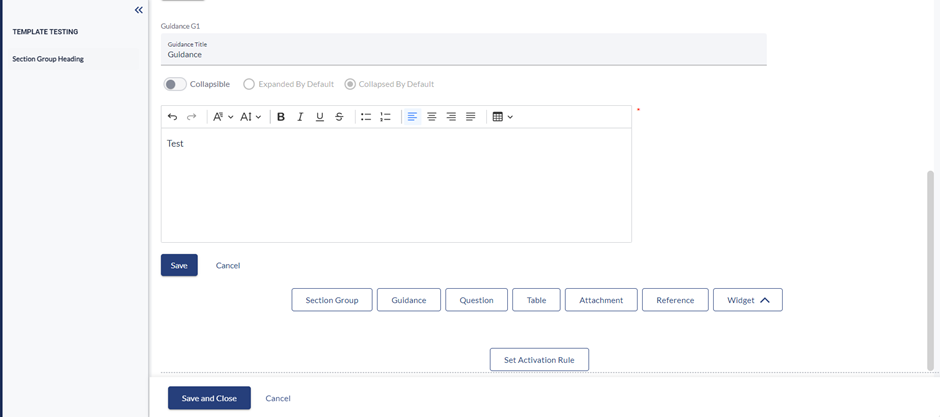Viewport: 940px width, 417px height.
Task: Justify the text alignment
Action: click(x=471, y=117)
